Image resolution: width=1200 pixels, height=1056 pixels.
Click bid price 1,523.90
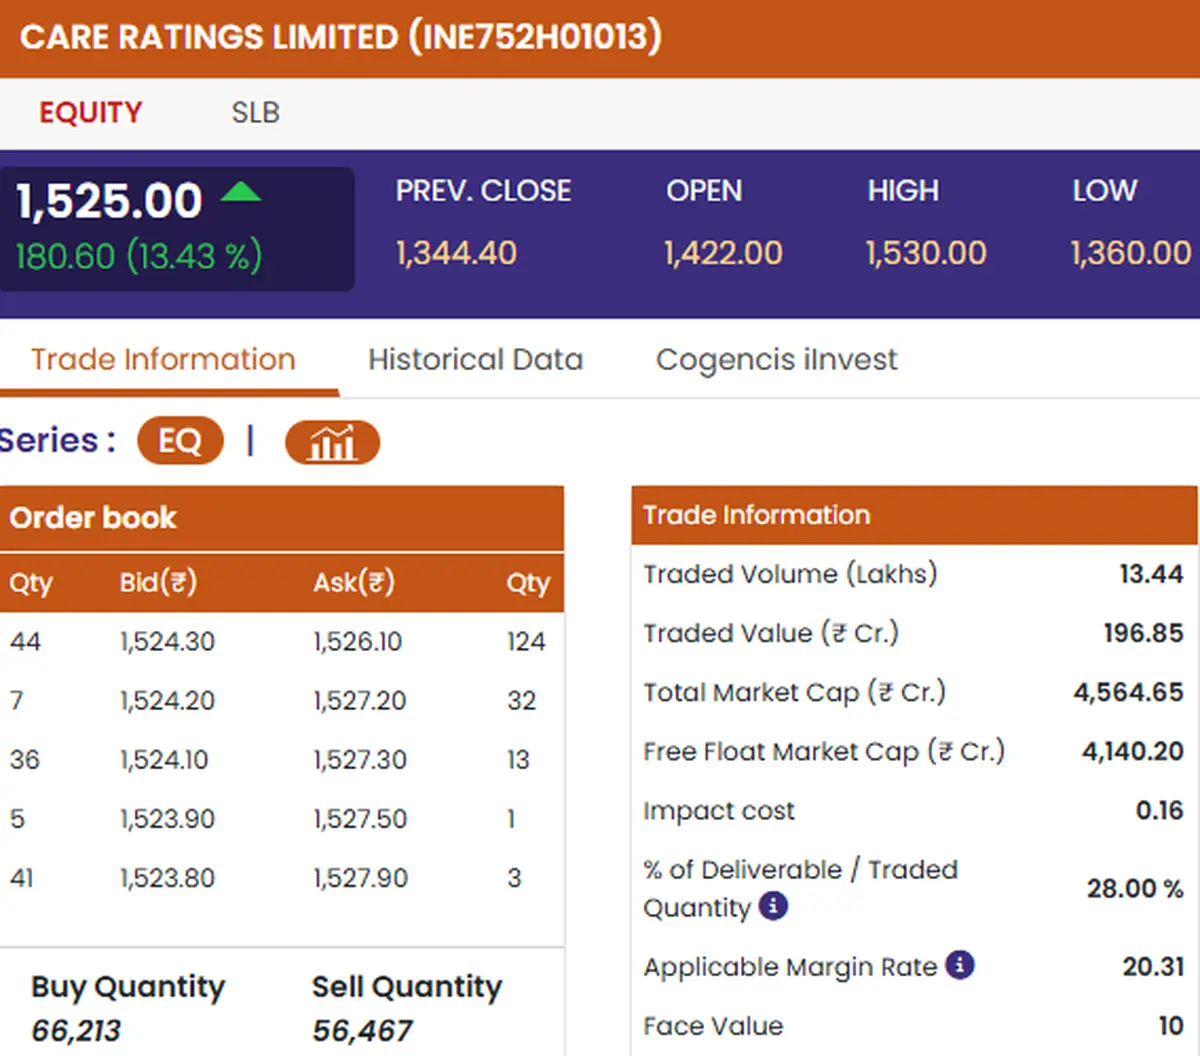coord(167,818)
